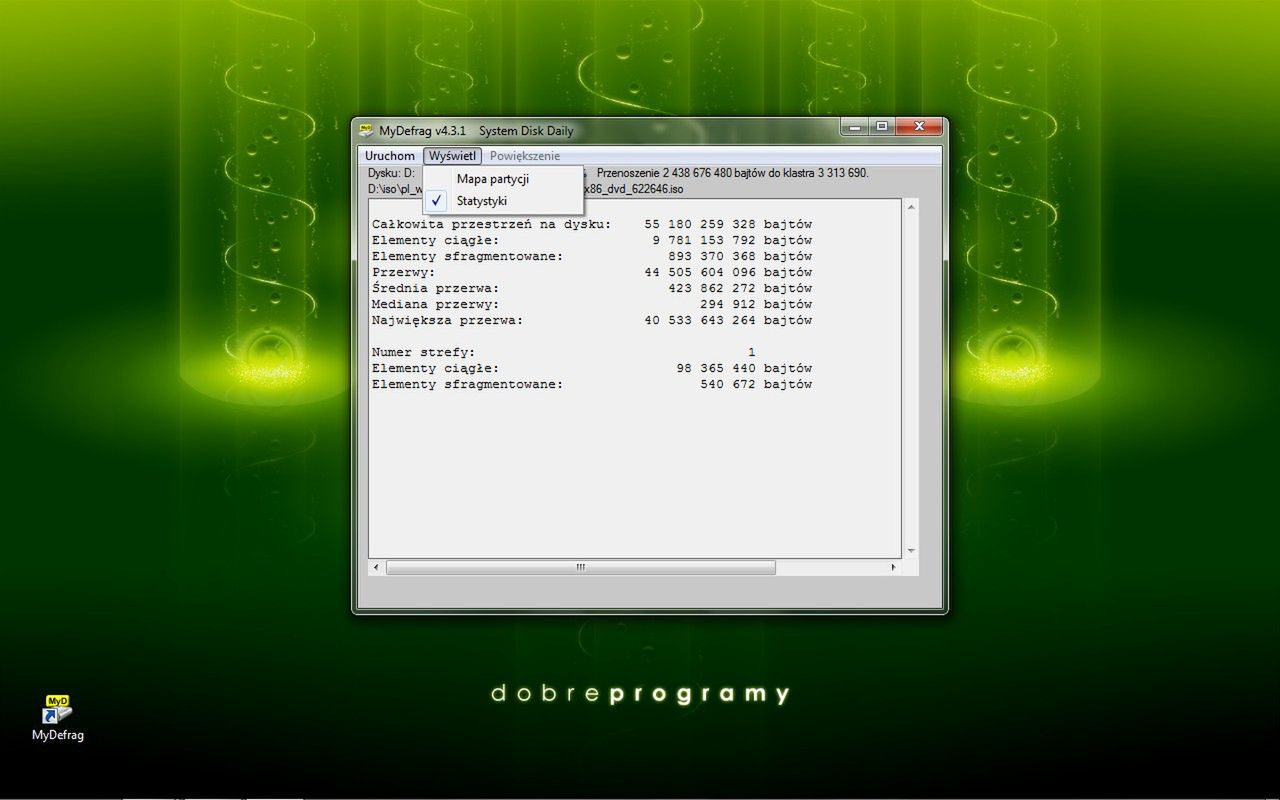Toggle the checked Statystyki menu entry
1280x800 pixels.
click(x=503, y=201)
